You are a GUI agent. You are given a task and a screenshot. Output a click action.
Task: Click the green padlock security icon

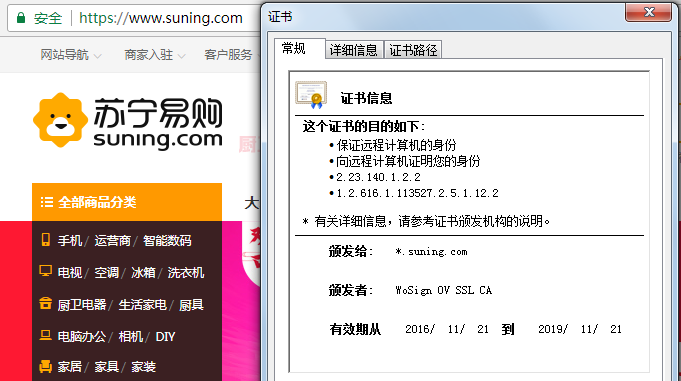pos(21,18)
